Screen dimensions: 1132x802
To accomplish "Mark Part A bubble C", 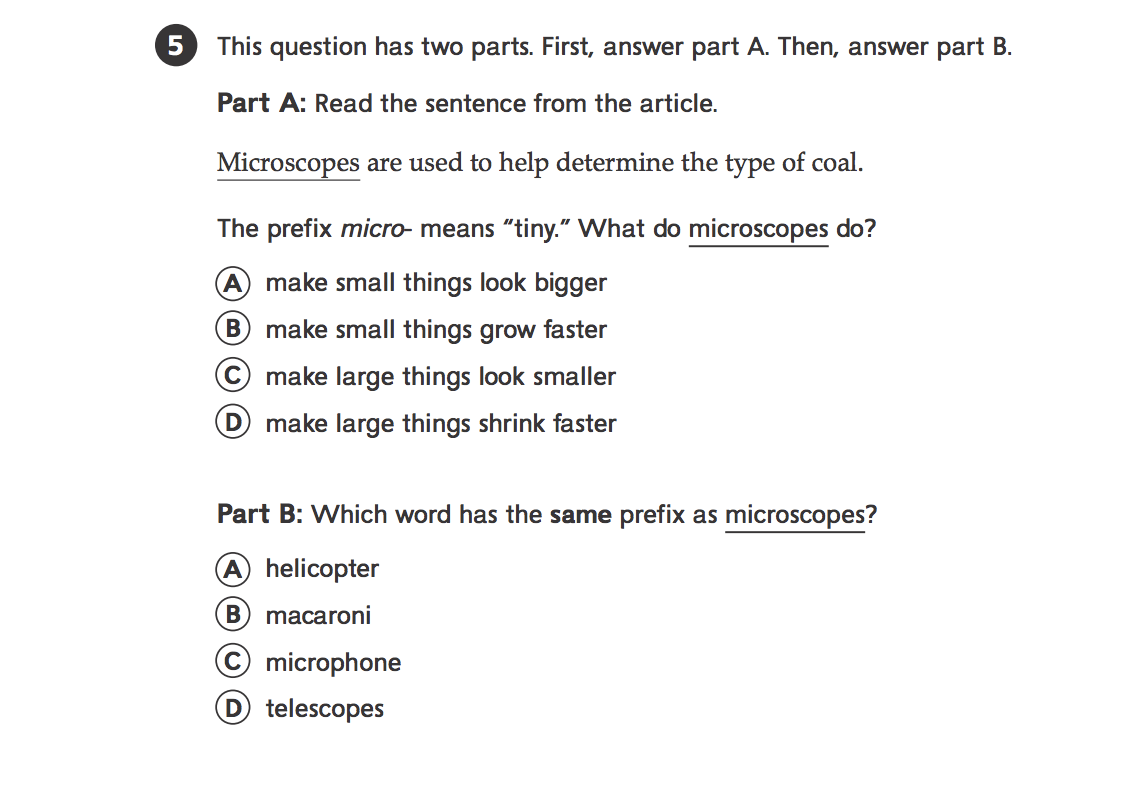I will coord(232,377).
